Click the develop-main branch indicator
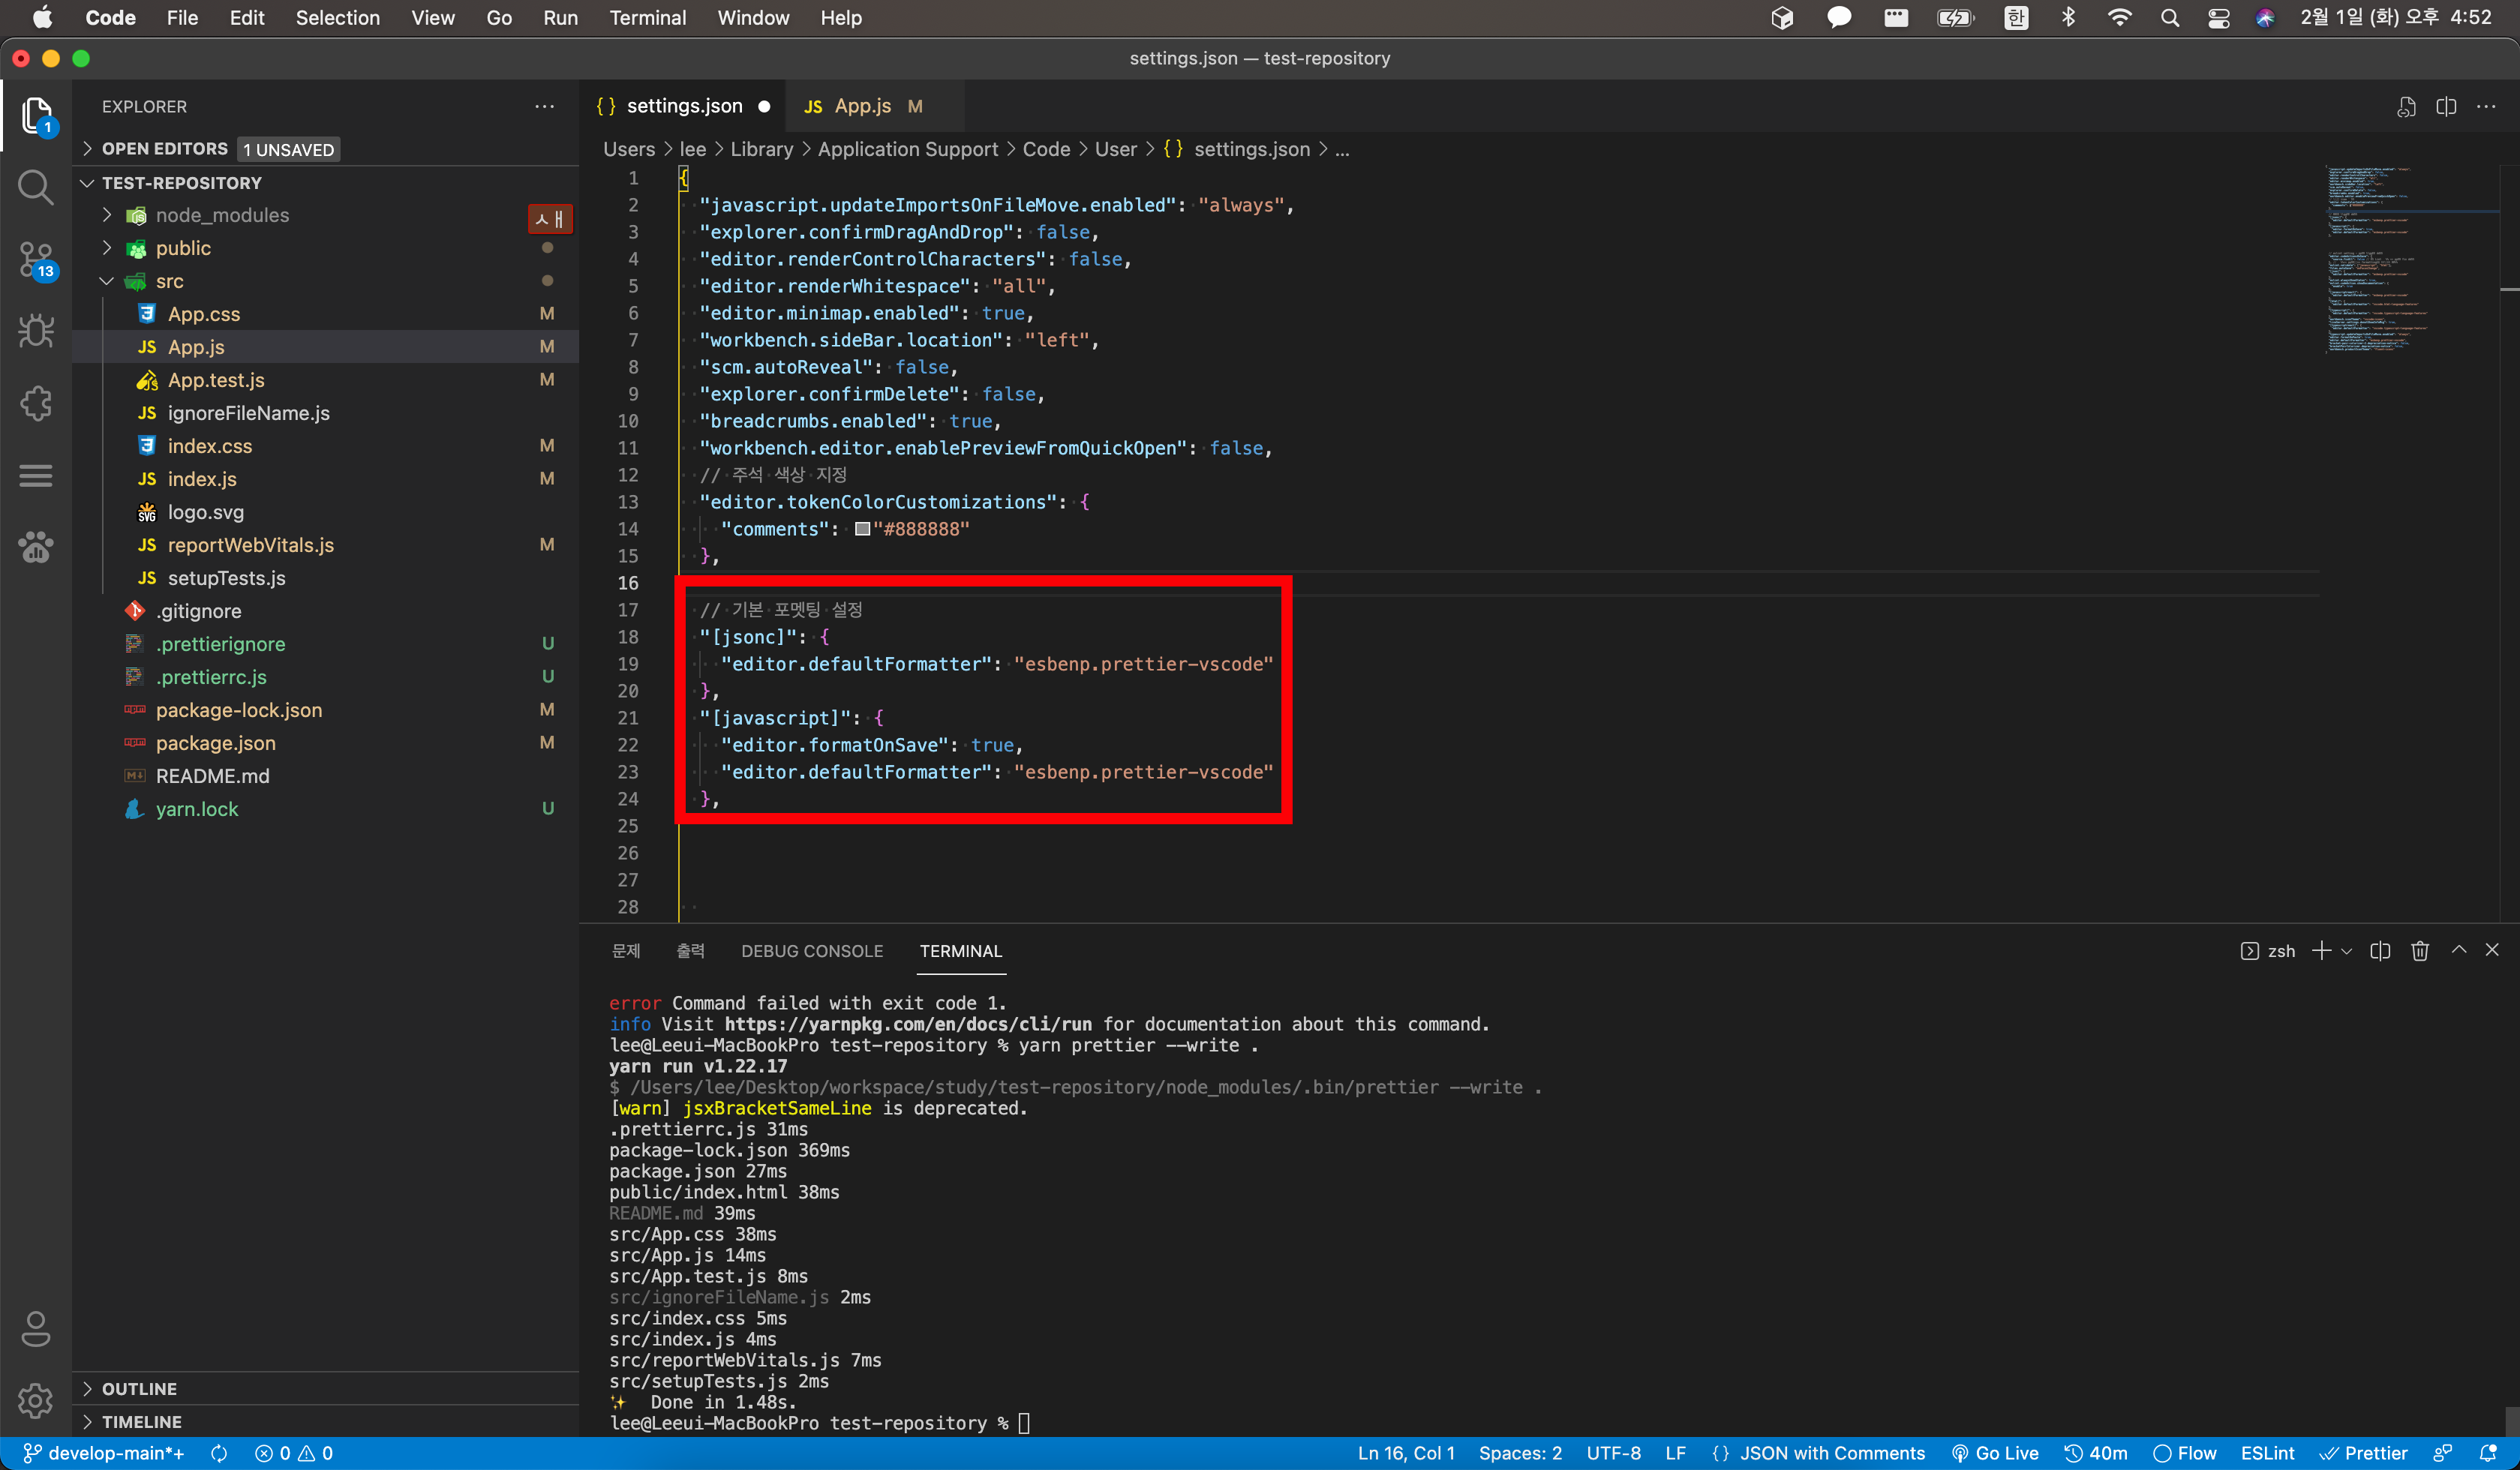This screenshot has width=2520, height=1470. click(104, 1453)
